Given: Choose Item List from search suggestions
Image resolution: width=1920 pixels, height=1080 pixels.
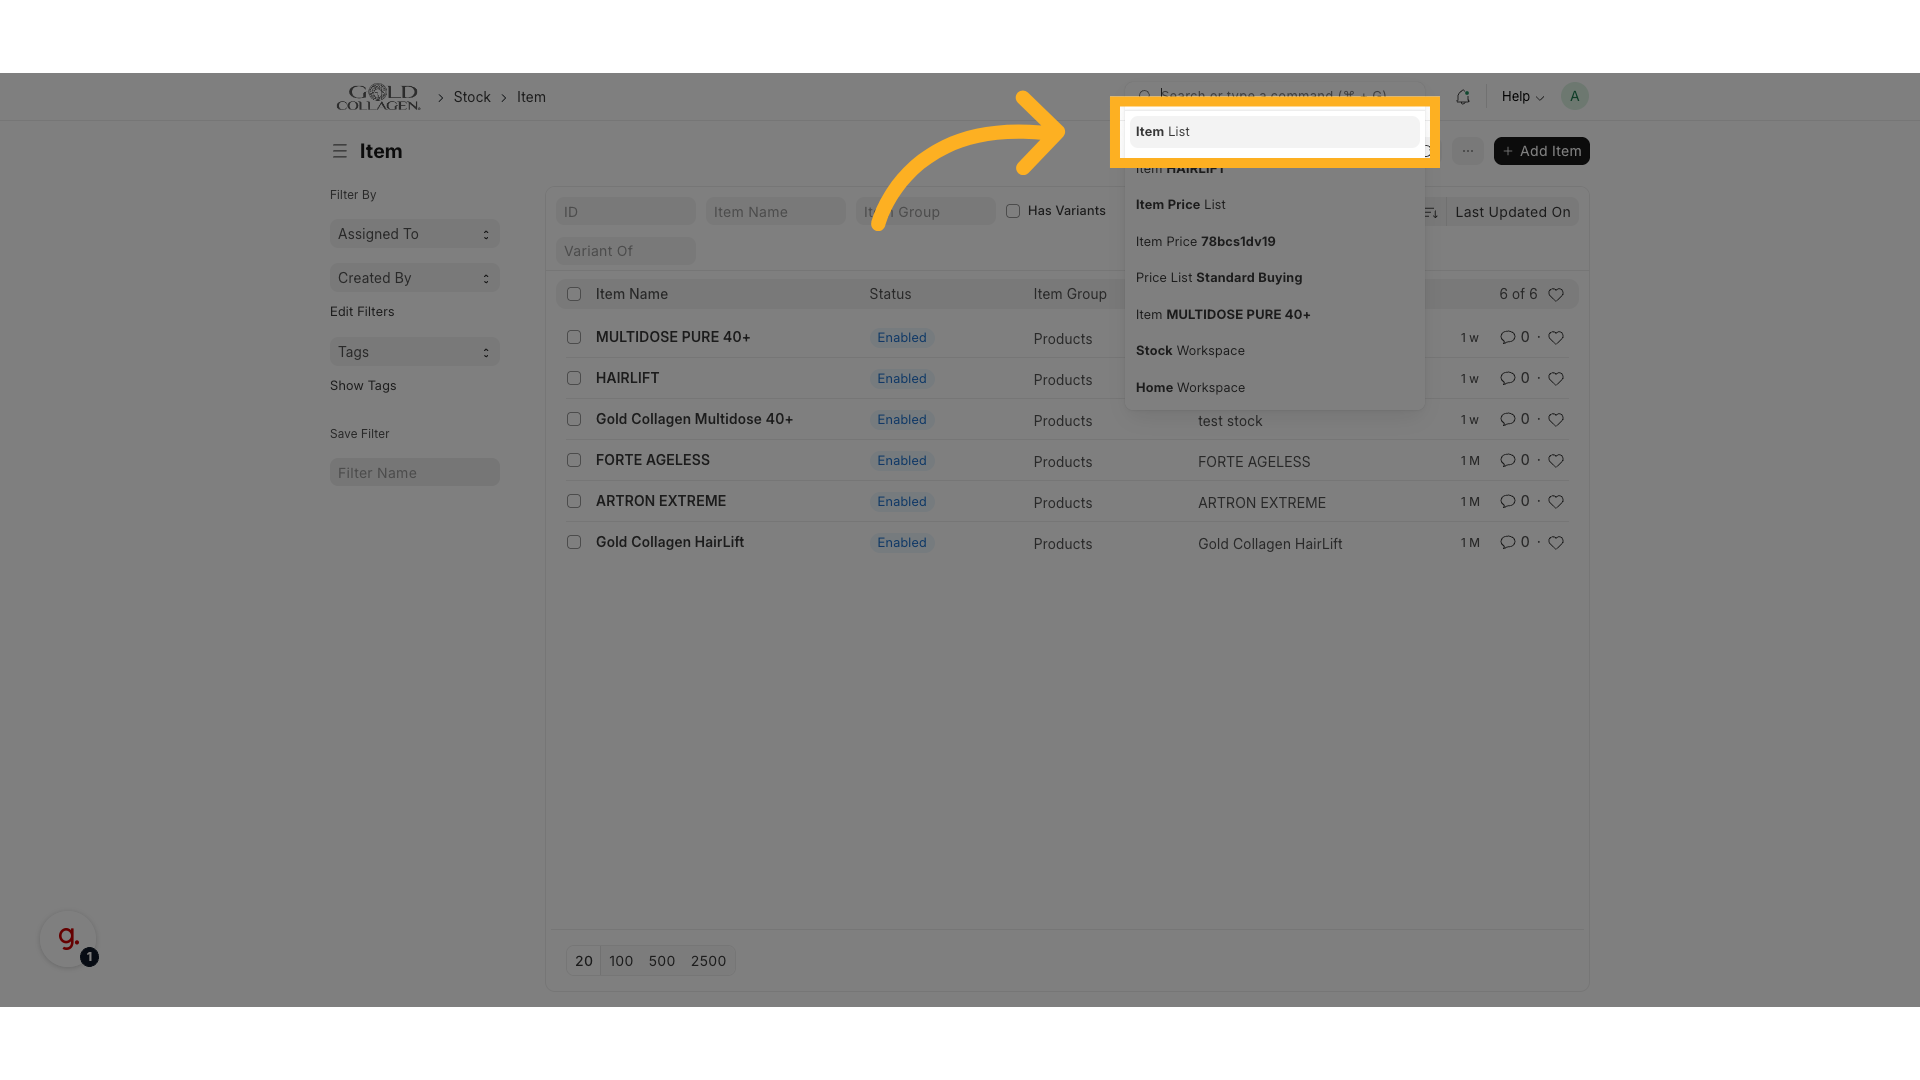Looking at the screenshot, I should coord(1274,132).
